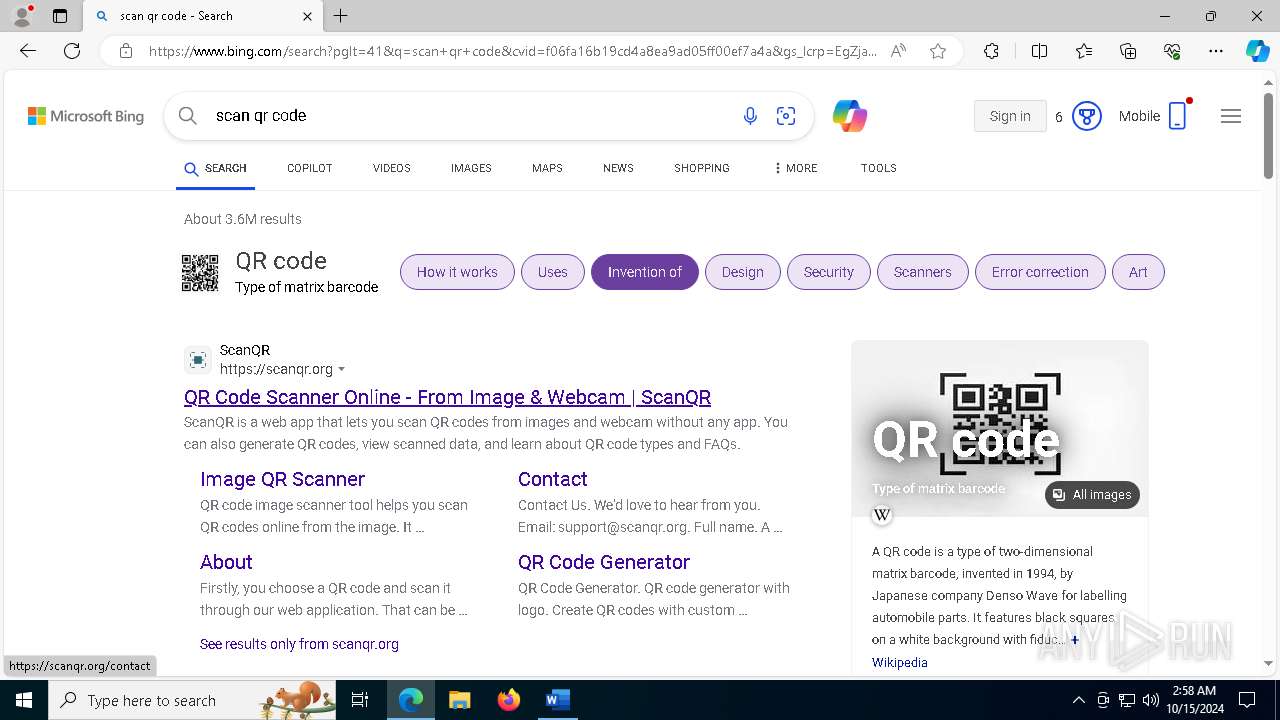Screen dimensions: 1280x720
Task: Open Wikipedia link in knowledge panel
Action: click(900, 663)
